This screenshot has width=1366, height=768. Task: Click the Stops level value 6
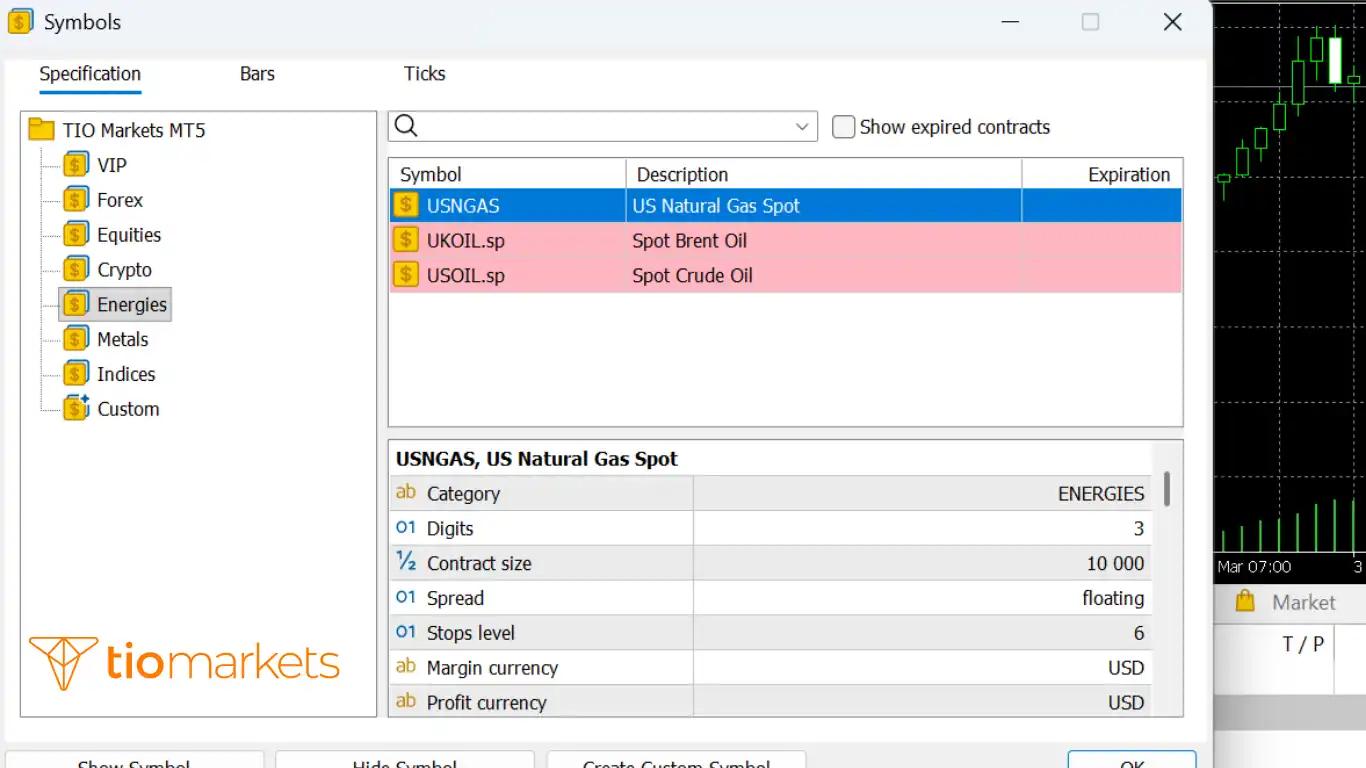tap(1139, 633)
